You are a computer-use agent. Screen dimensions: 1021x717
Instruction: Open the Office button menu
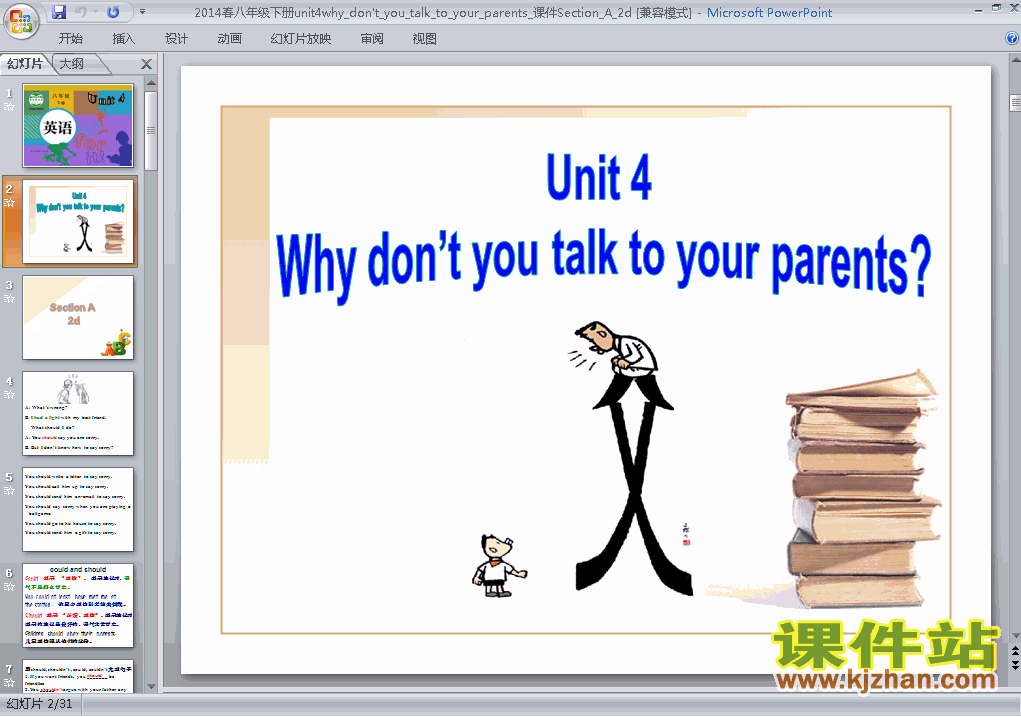[x=21, y=21]
